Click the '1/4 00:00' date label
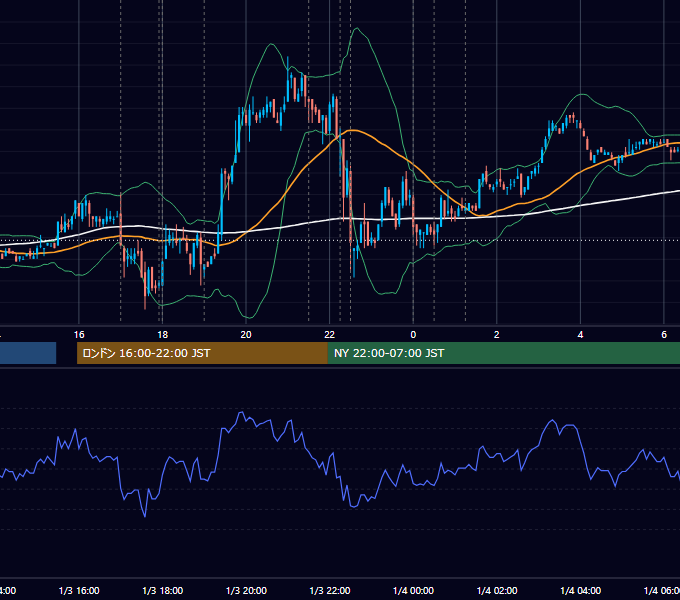The height and width of the screenshot is (600, 680). pyautogui.click(x=413, y=590)
